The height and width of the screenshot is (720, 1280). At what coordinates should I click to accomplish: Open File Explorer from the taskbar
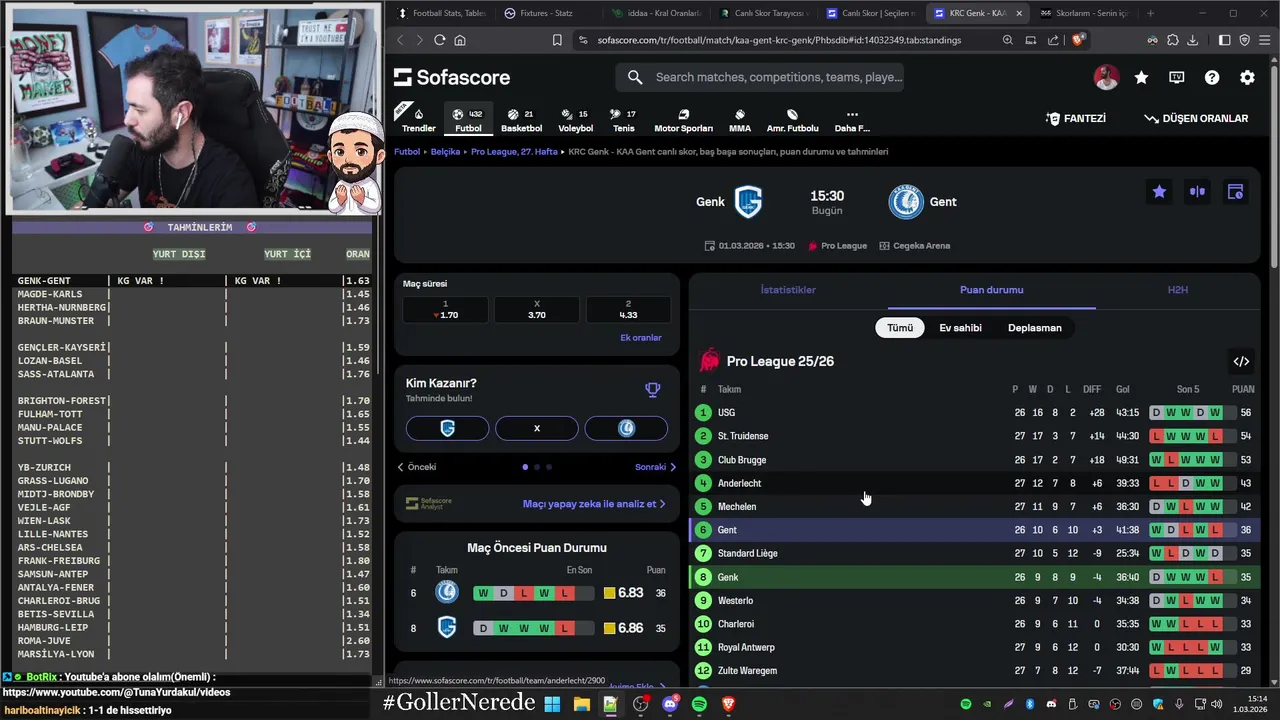pos(581,704)
